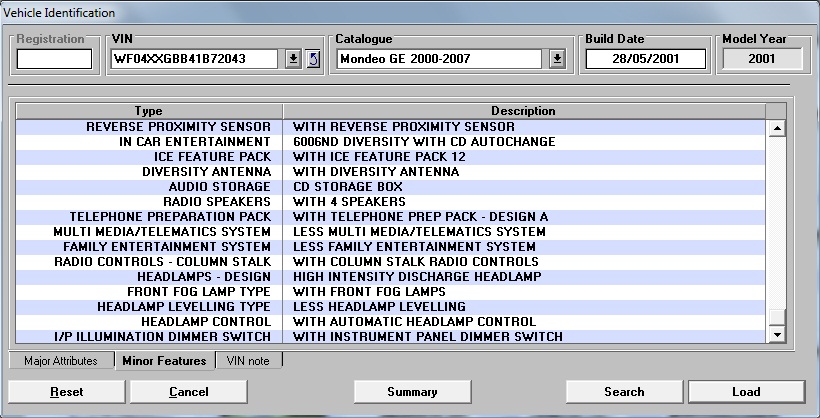Focus the Build Date field
Viewport: 820px width, 418px height.
[645, 59]
